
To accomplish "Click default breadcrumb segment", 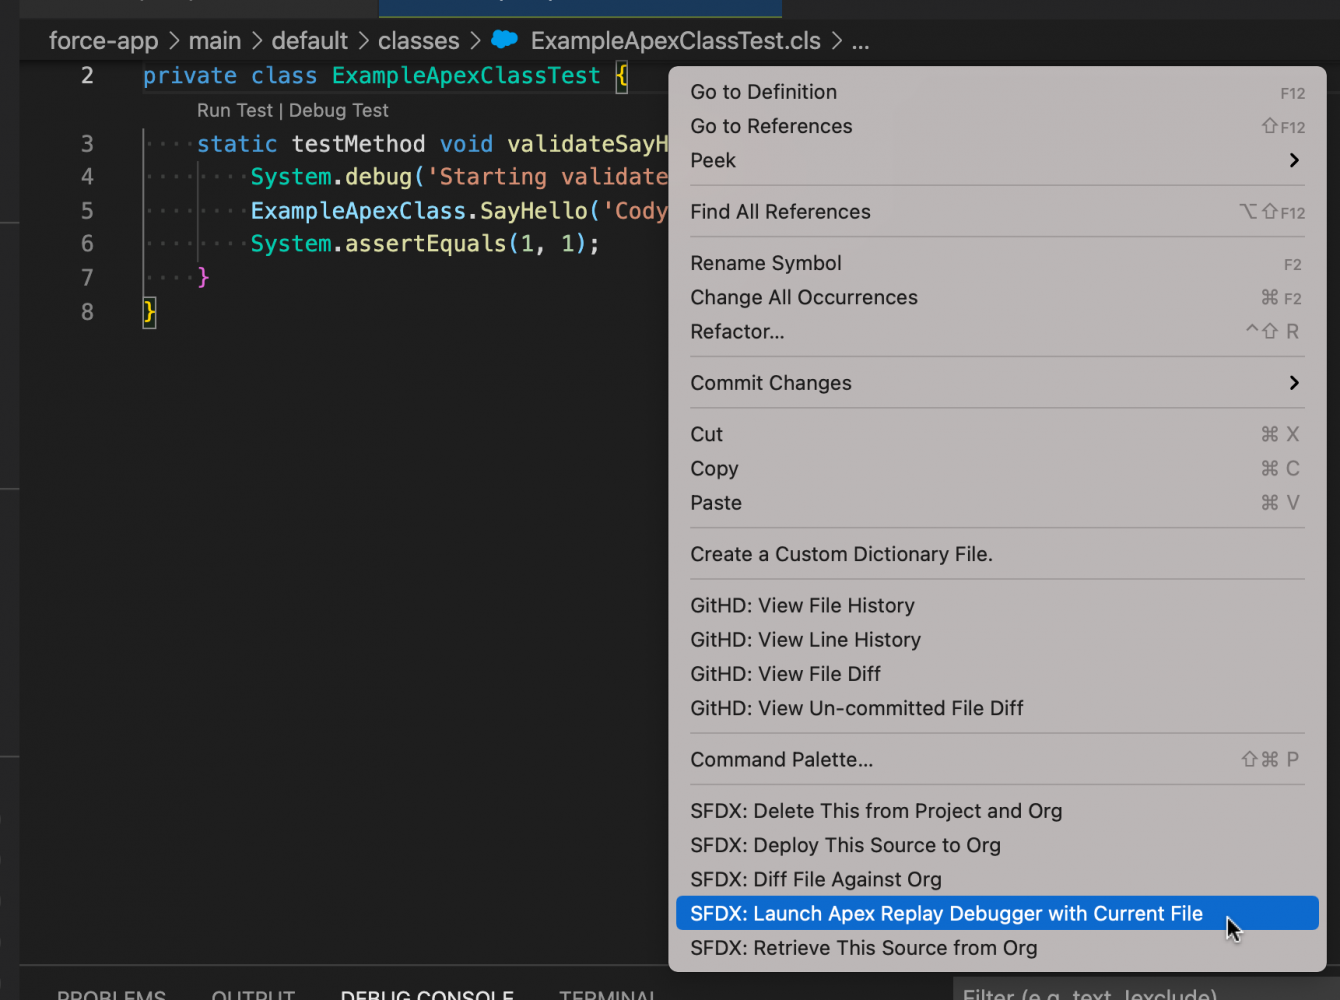I will tap(310, 41).
